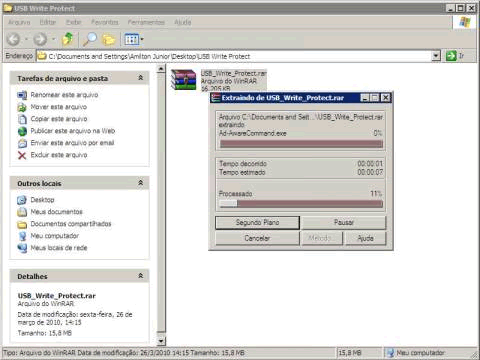Click the sidebar scroll up arrow
The width and height of the screenshot is (480, 360).
tap(161, 69)
